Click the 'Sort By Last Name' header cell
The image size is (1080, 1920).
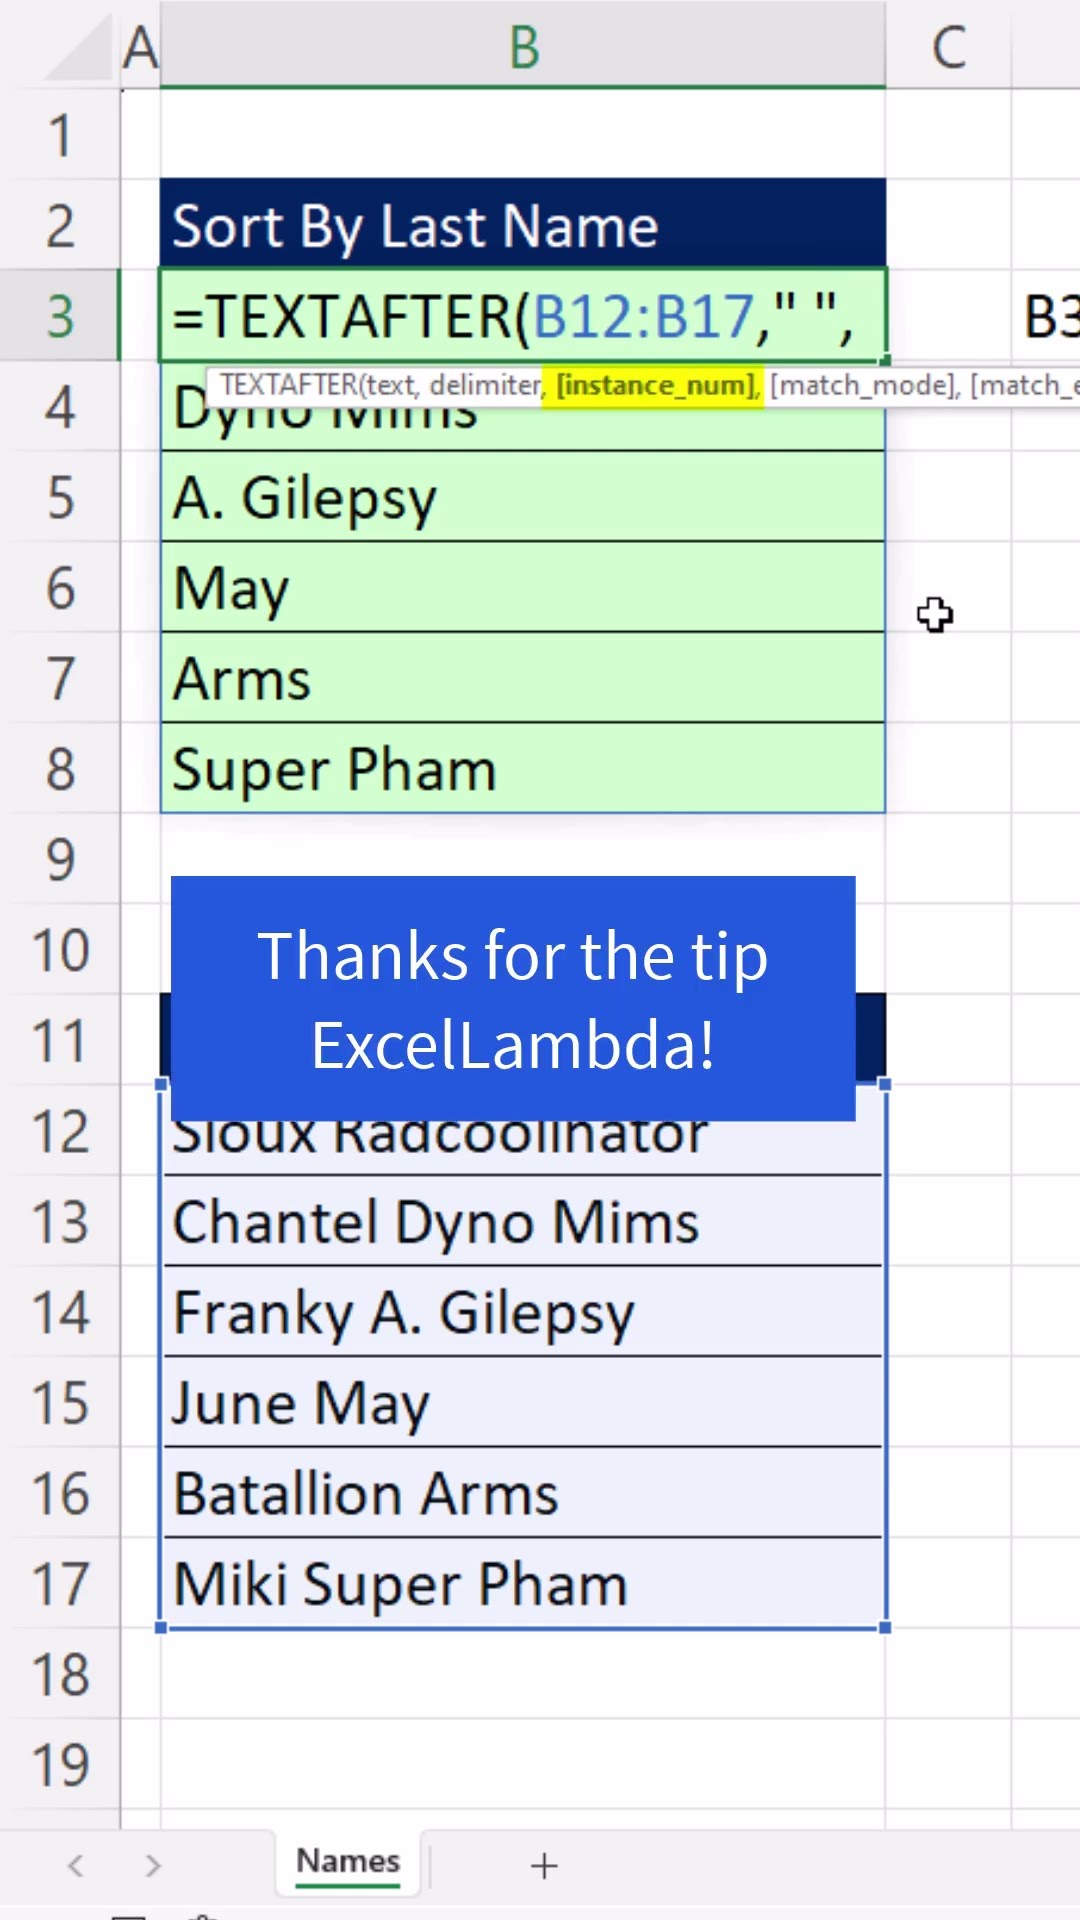(522, 225)
